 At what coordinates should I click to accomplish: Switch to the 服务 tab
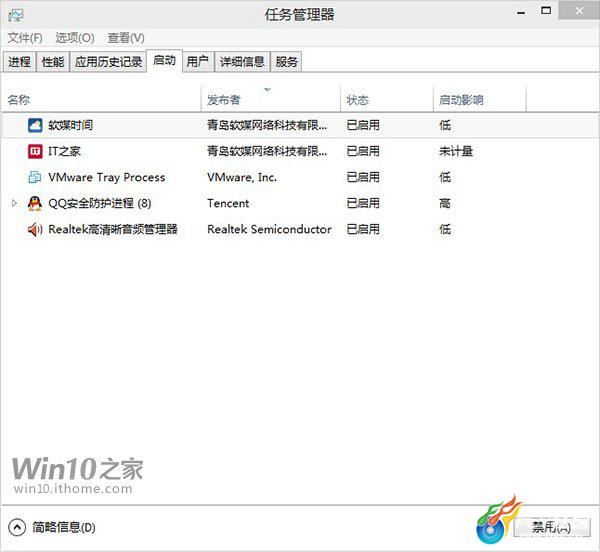click(286, 62)
